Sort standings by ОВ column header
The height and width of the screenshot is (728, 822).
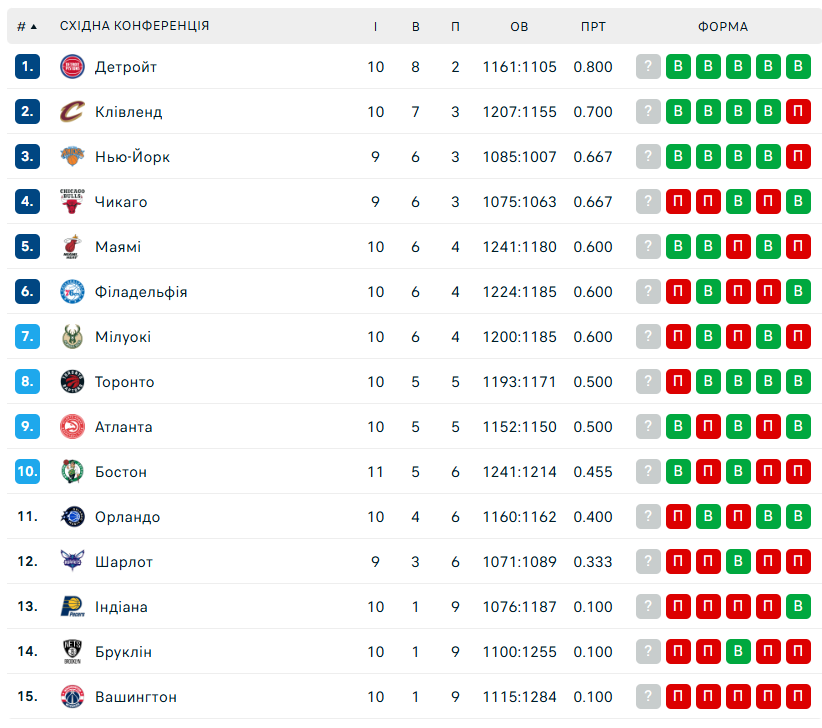point(519,26)
